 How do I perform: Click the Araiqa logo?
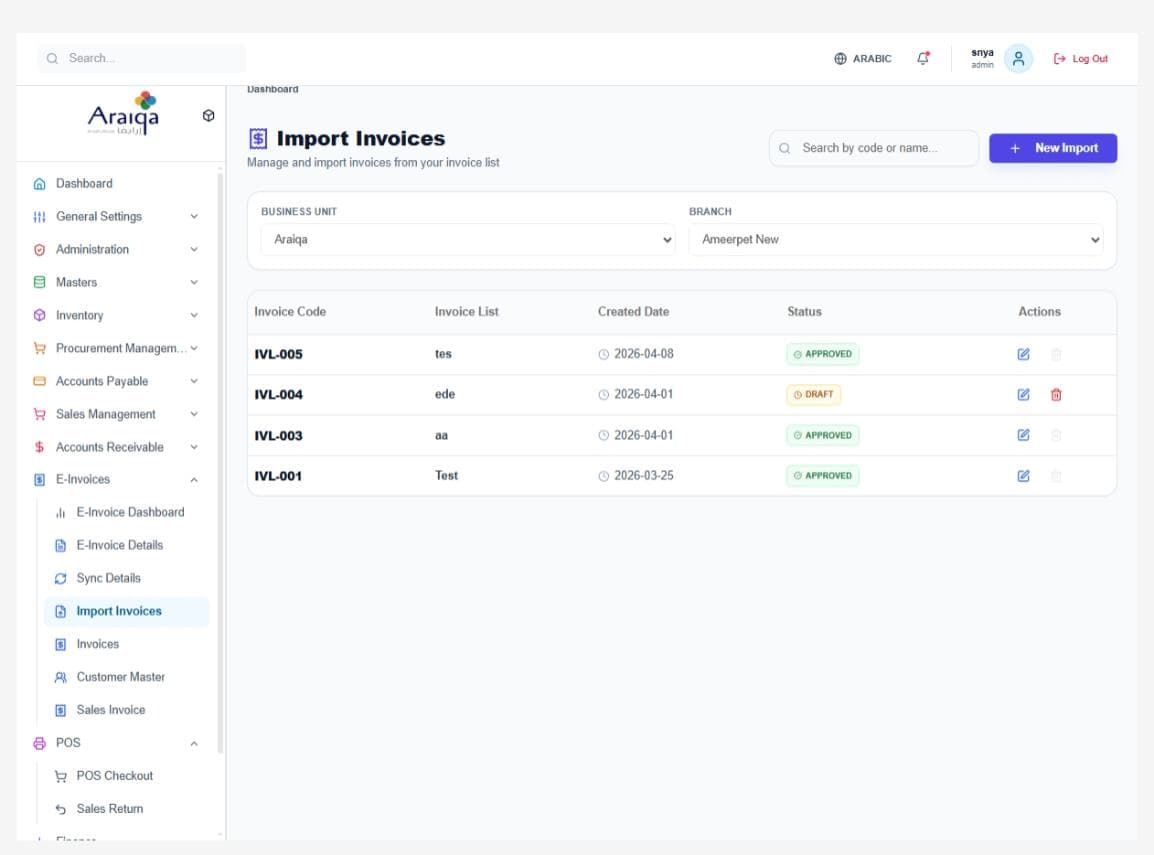124,114
